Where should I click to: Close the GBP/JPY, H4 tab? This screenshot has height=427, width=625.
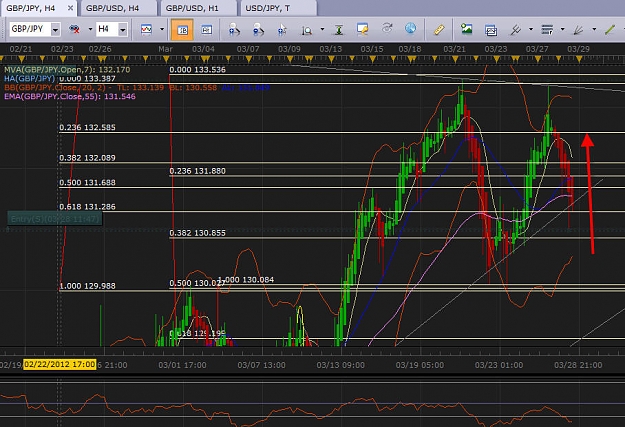tap(71, 8)
